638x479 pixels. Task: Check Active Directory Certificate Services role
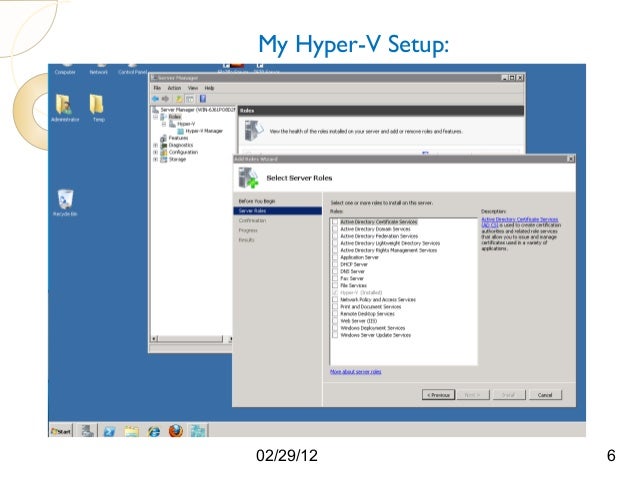tap(335, 222)
